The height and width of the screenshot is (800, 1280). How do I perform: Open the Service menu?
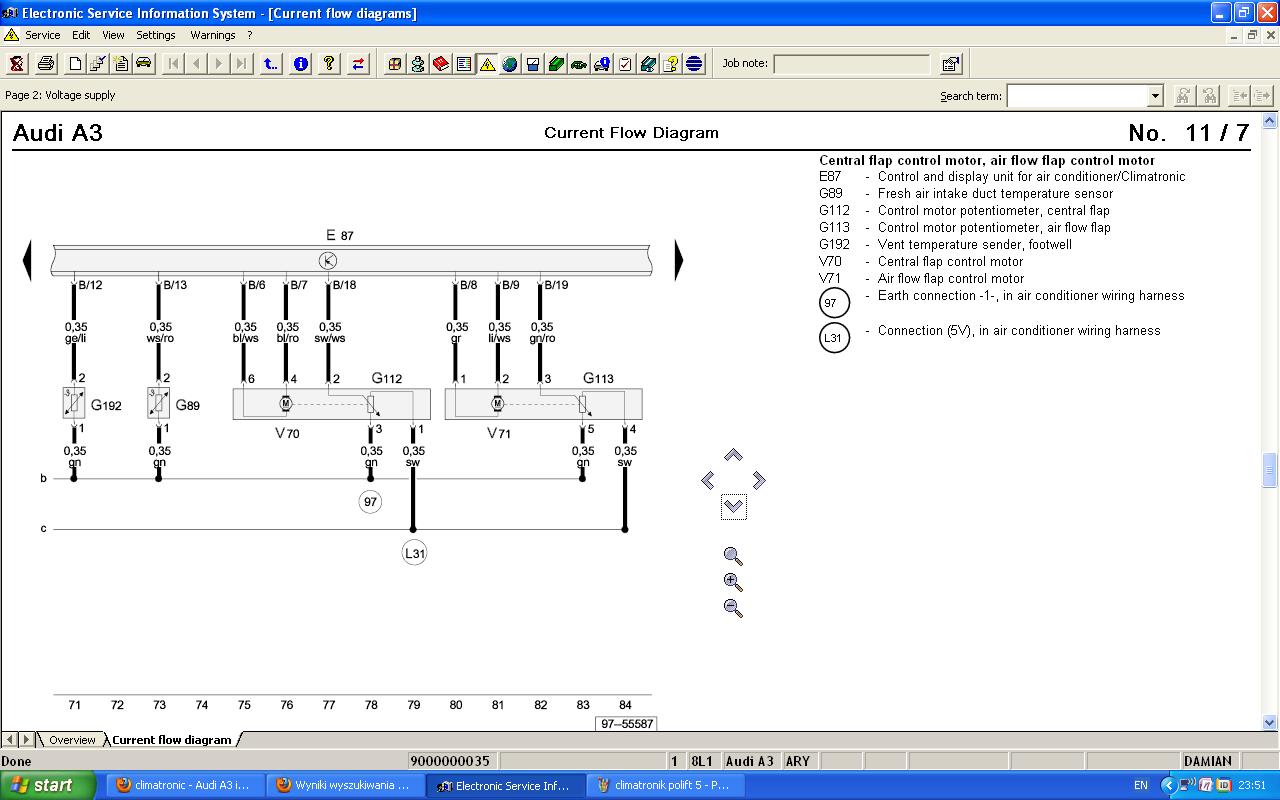click(x=42, y=35)
